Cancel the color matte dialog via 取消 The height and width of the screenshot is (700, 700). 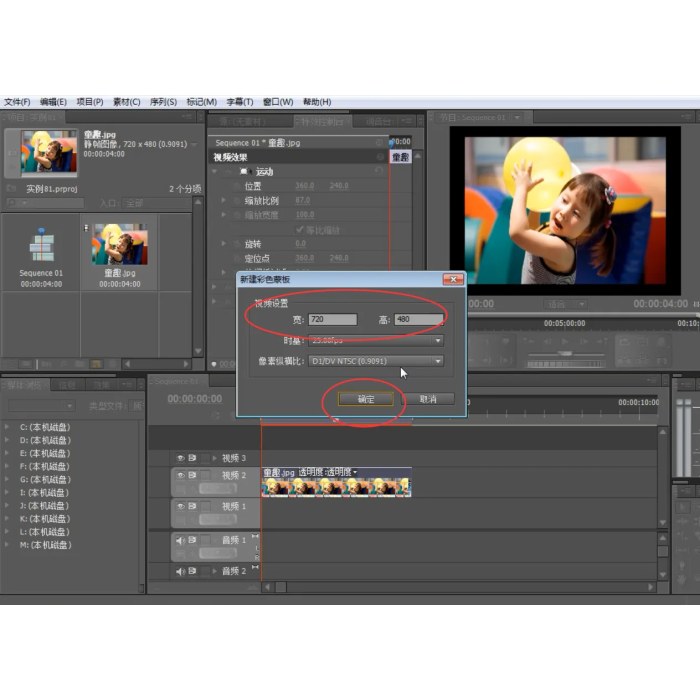pos(428,399)
